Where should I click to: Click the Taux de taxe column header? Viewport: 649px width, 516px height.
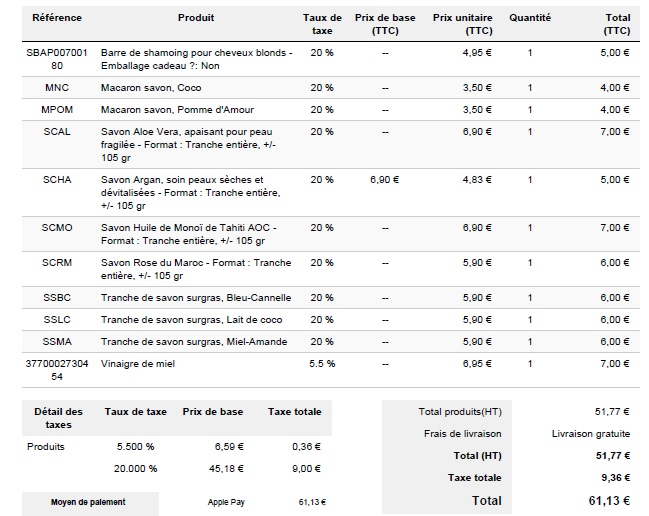click(x=322, y=24)
